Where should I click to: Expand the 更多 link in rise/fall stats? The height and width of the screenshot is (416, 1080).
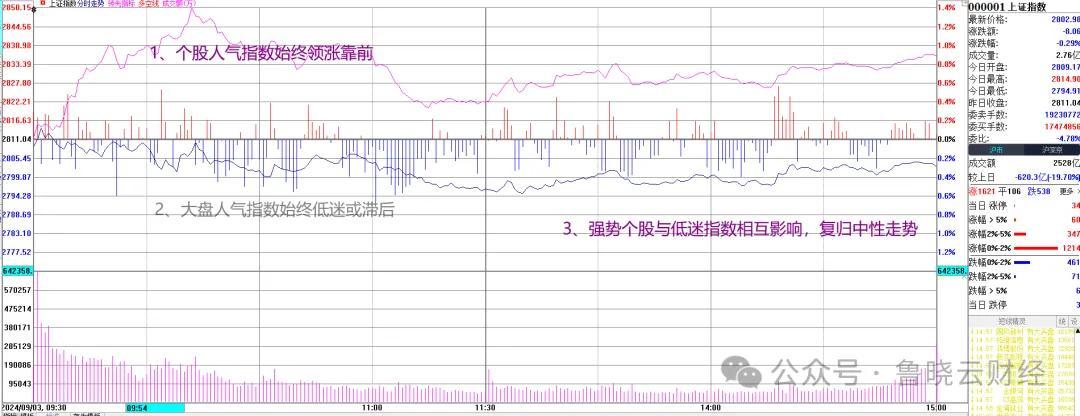pos(1066,191)
